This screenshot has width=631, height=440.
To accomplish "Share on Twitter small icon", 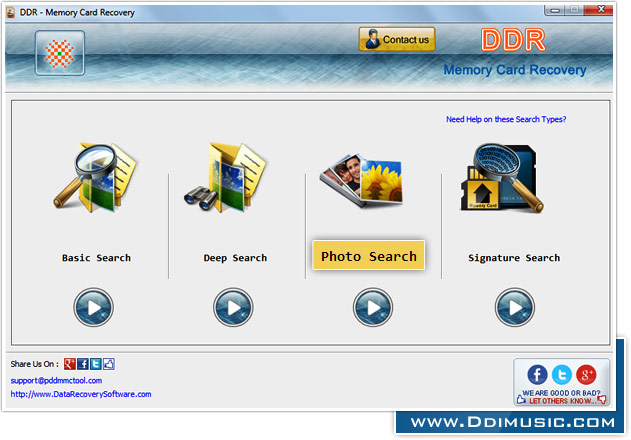I will [x=95, y=364].
